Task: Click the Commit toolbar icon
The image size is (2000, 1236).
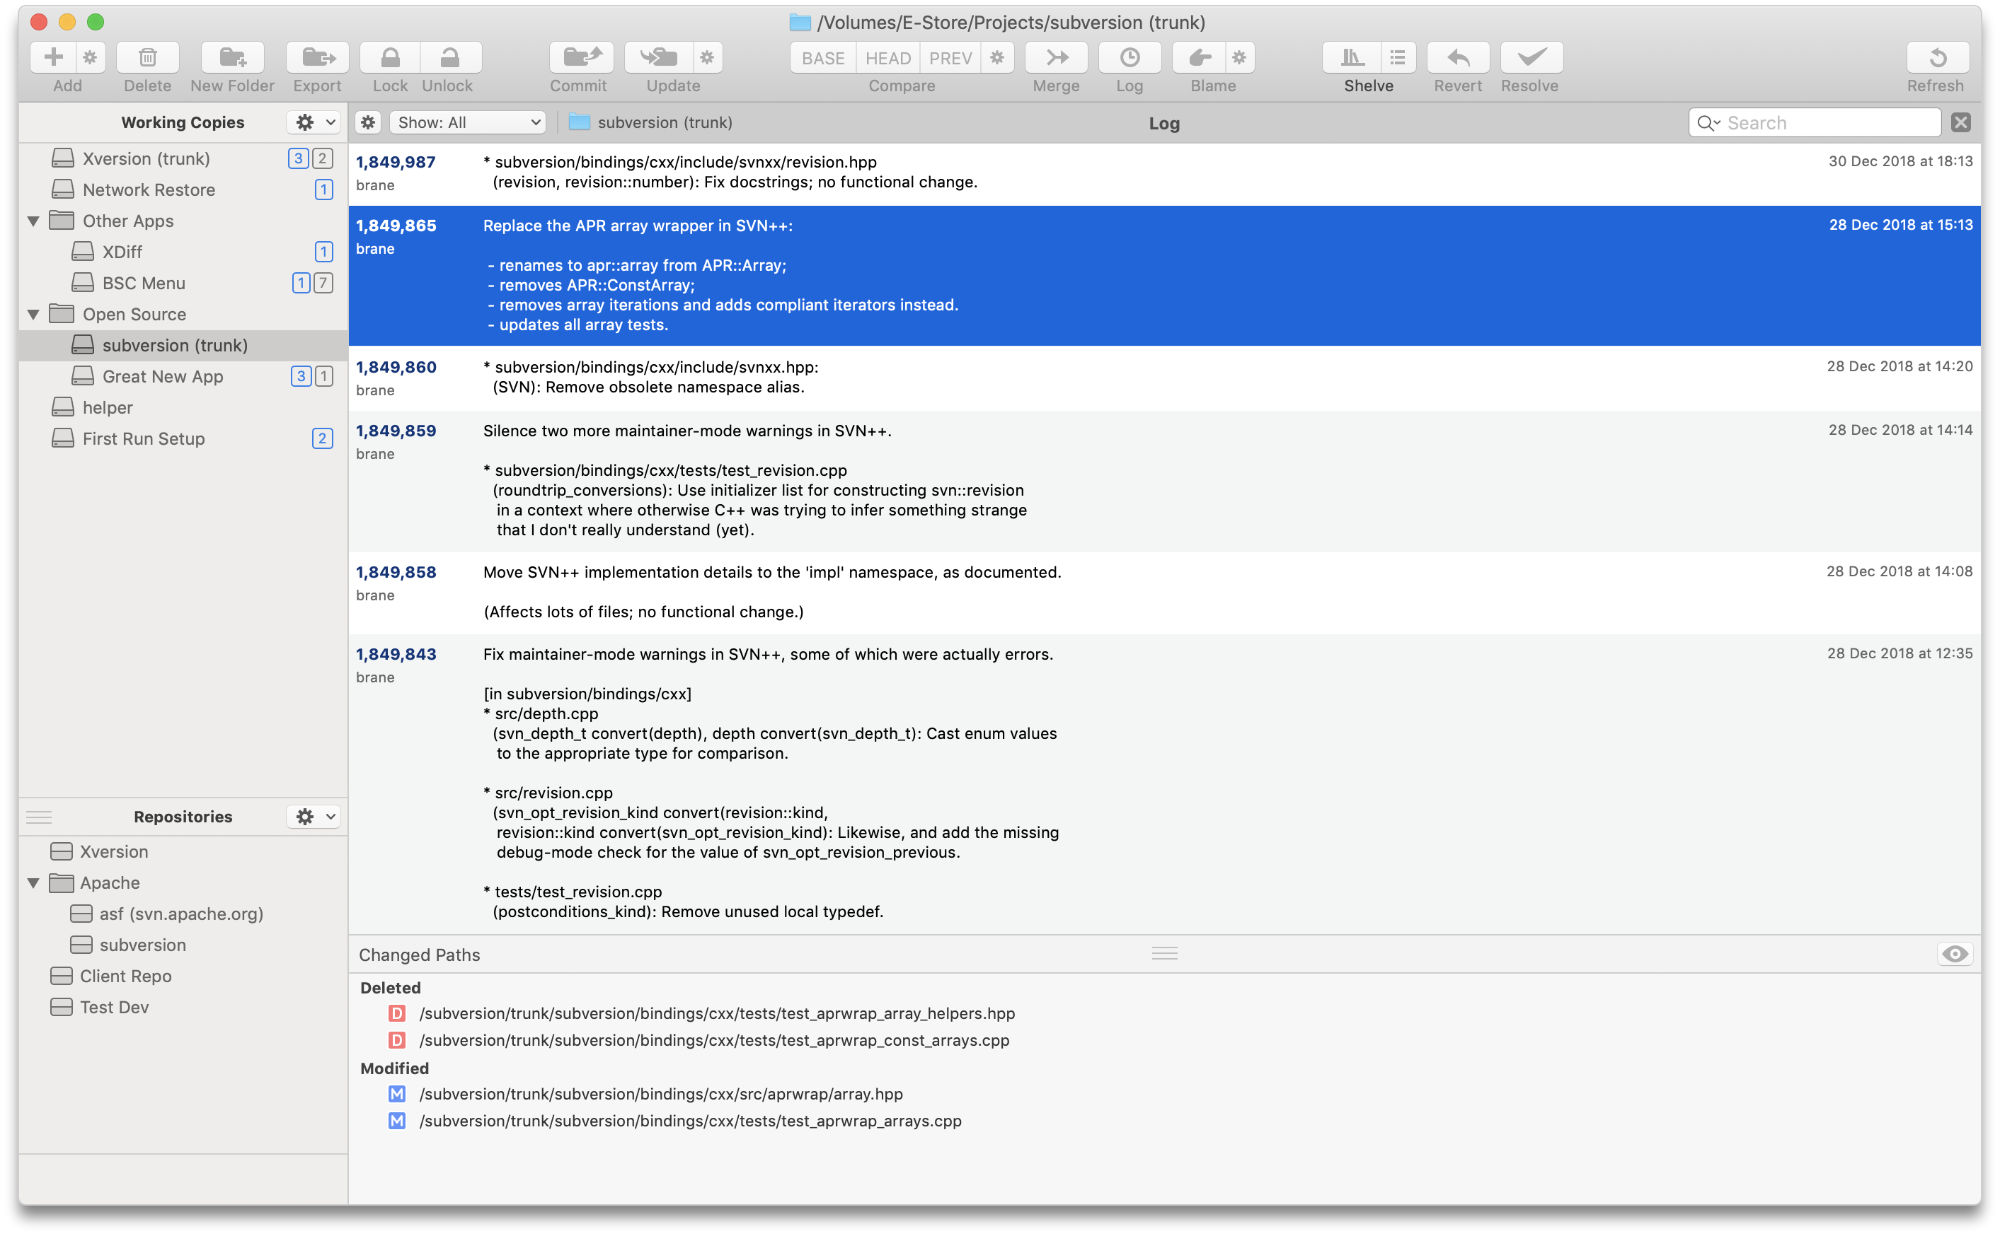Action: (x=581, y=57)
